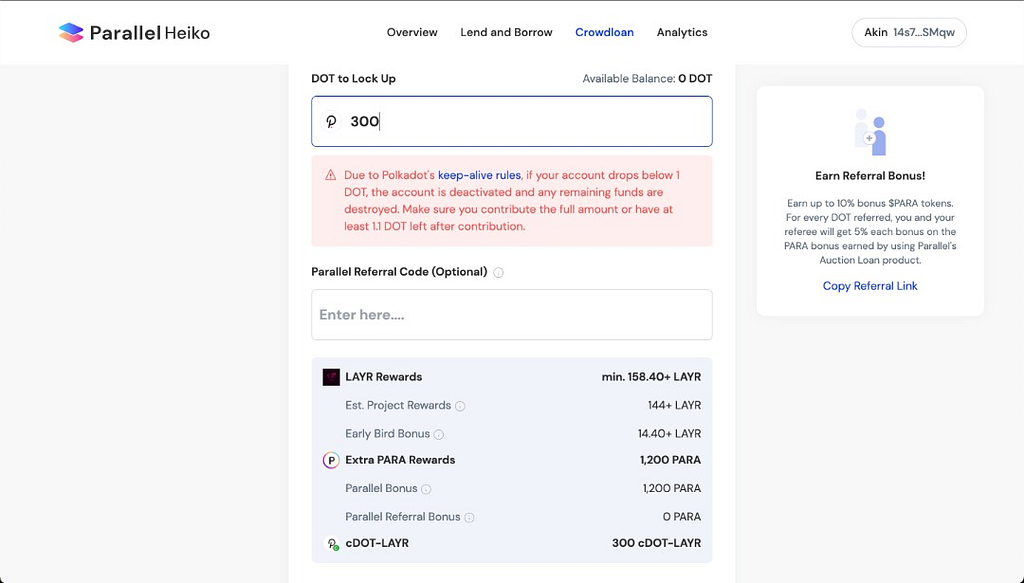Go to Lend and Borrow page
The image size is (1024, 583).
(506, 32)
